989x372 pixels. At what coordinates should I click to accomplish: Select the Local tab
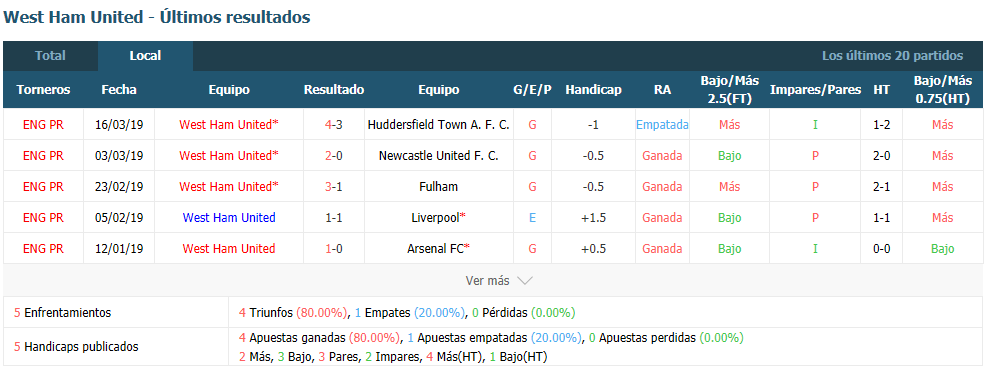(x=145, y=55)
